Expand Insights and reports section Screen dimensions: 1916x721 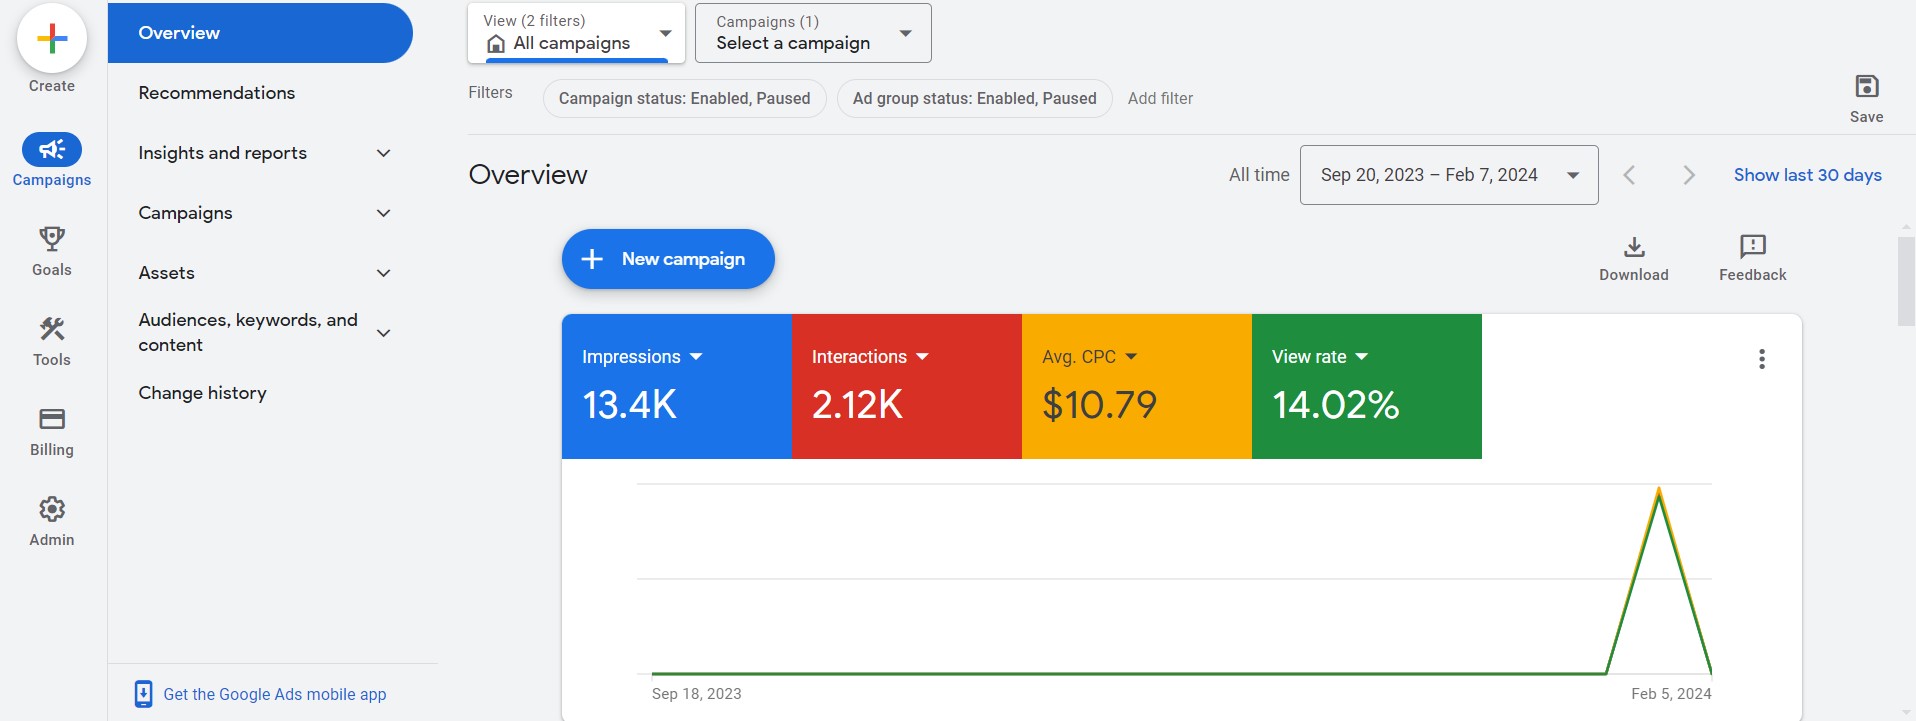coord(383,153)
